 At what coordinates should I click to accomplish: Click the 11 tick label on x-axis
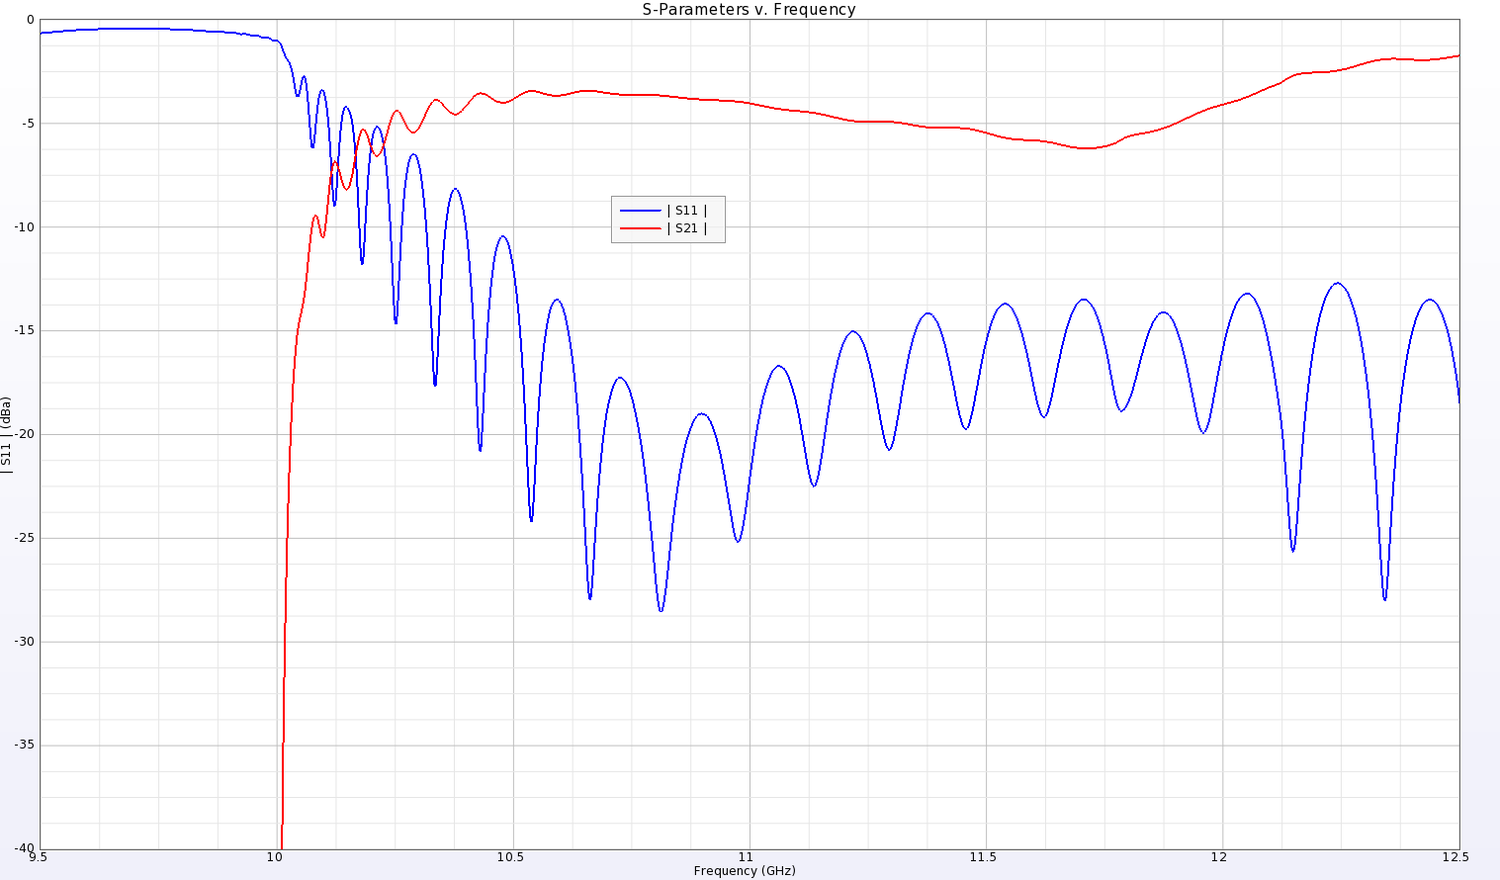point(747,857)
